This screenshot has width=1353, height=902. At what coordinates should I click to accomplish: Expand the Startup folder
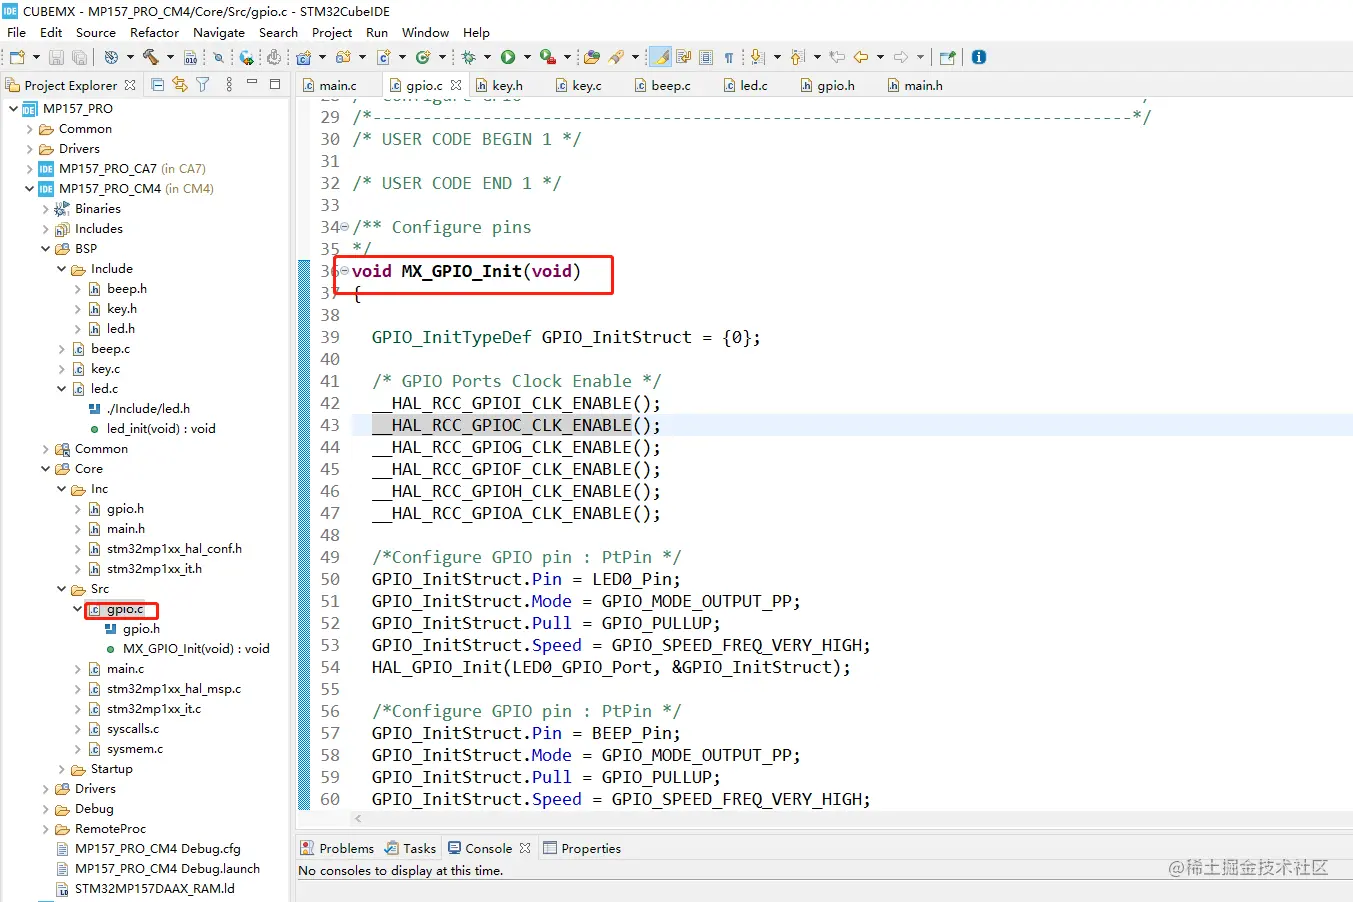[x=61, y=769]
